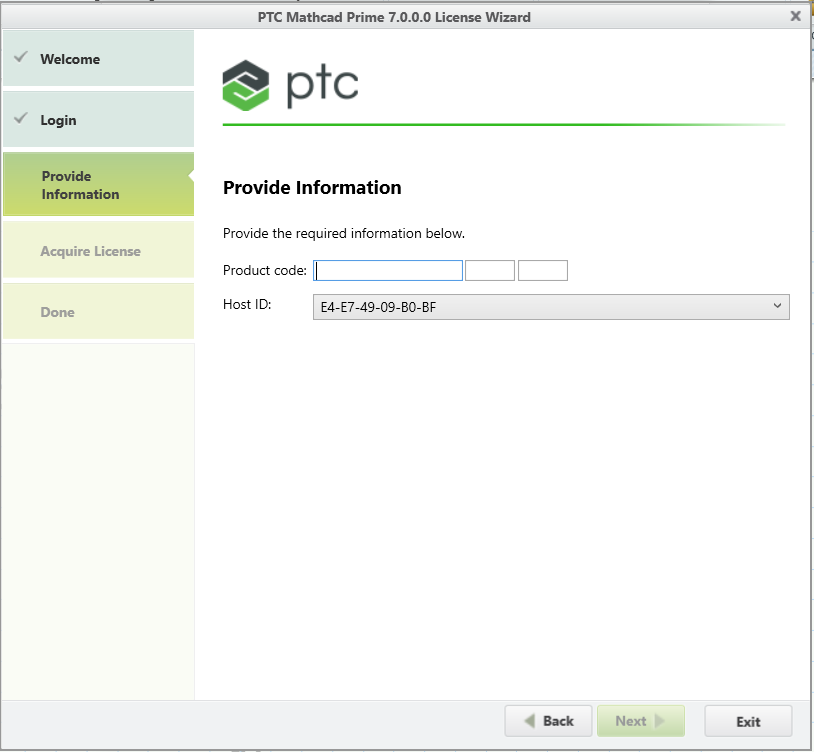Click the Provide Information heading
The width and height of the screenshot is (814, 752).
(x=312, y=188)
